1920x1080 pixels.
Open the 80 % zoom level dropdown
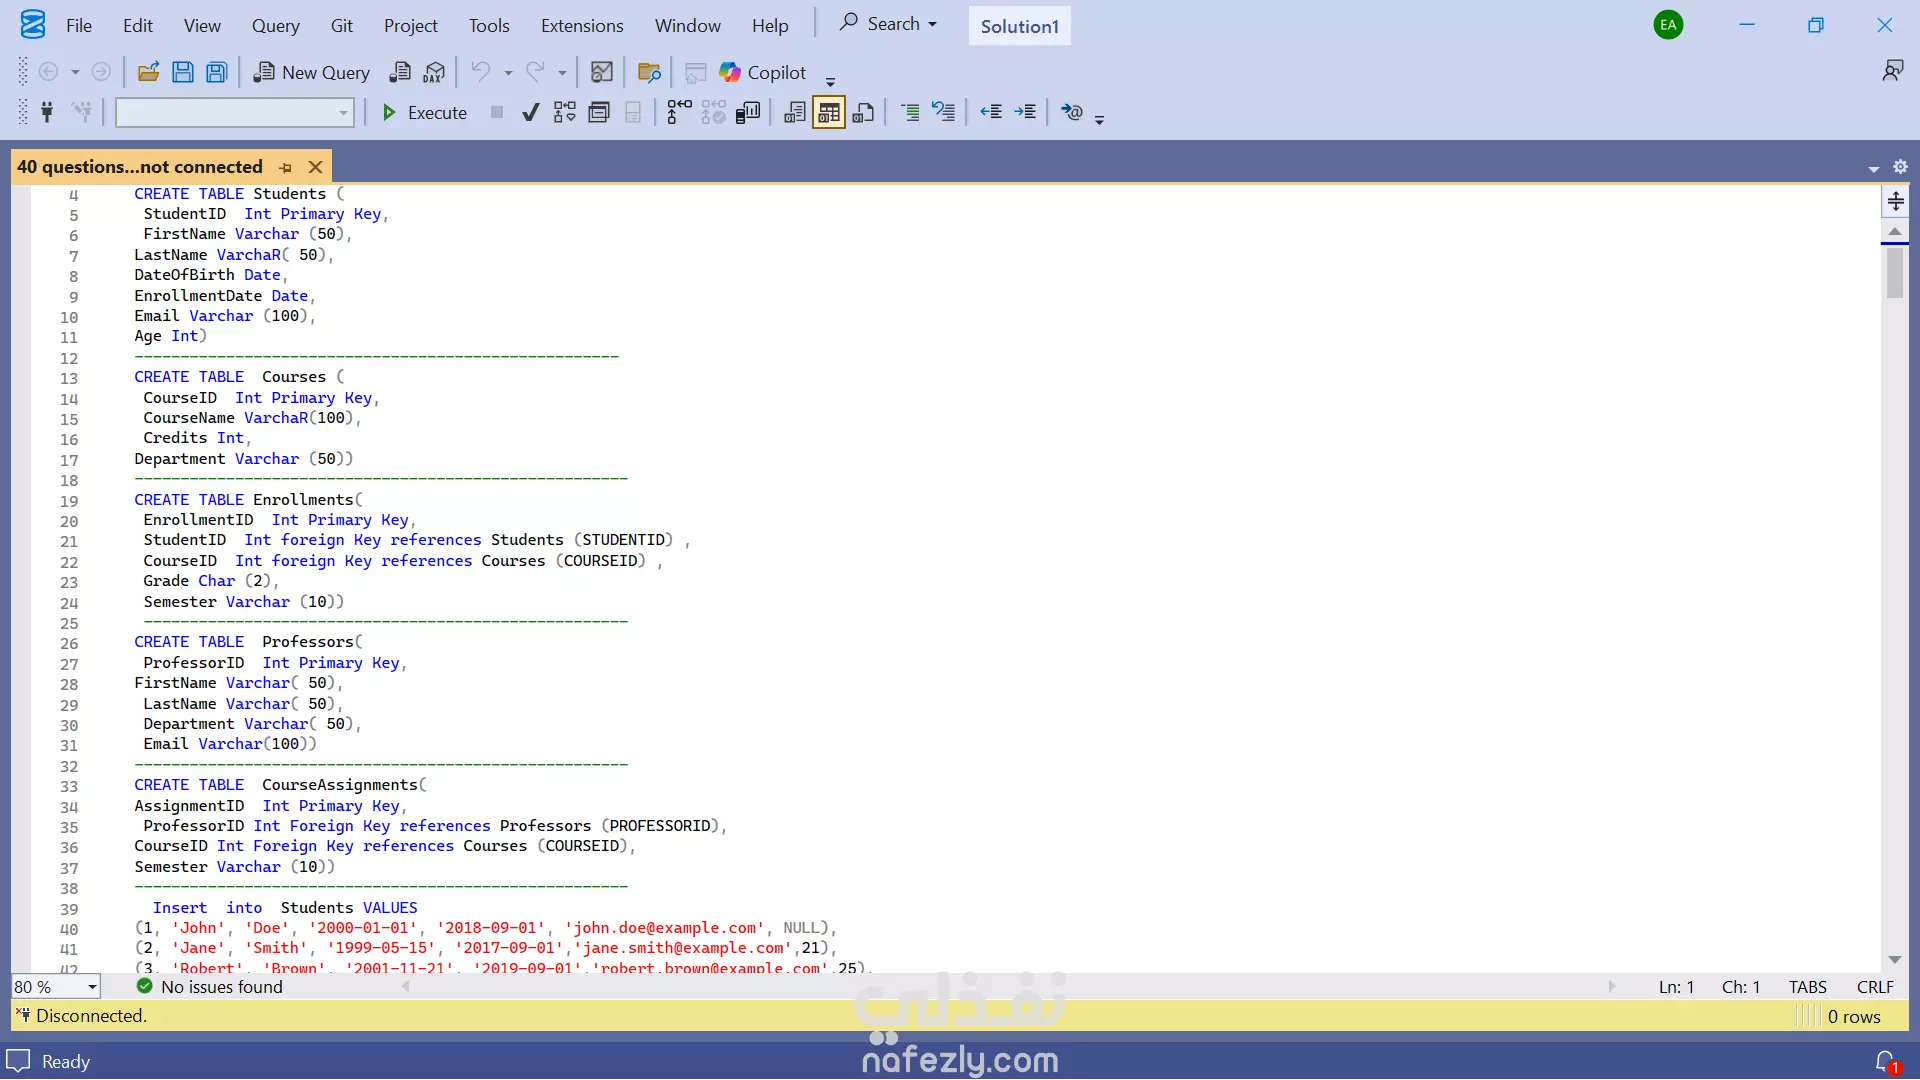pos(92,987)
